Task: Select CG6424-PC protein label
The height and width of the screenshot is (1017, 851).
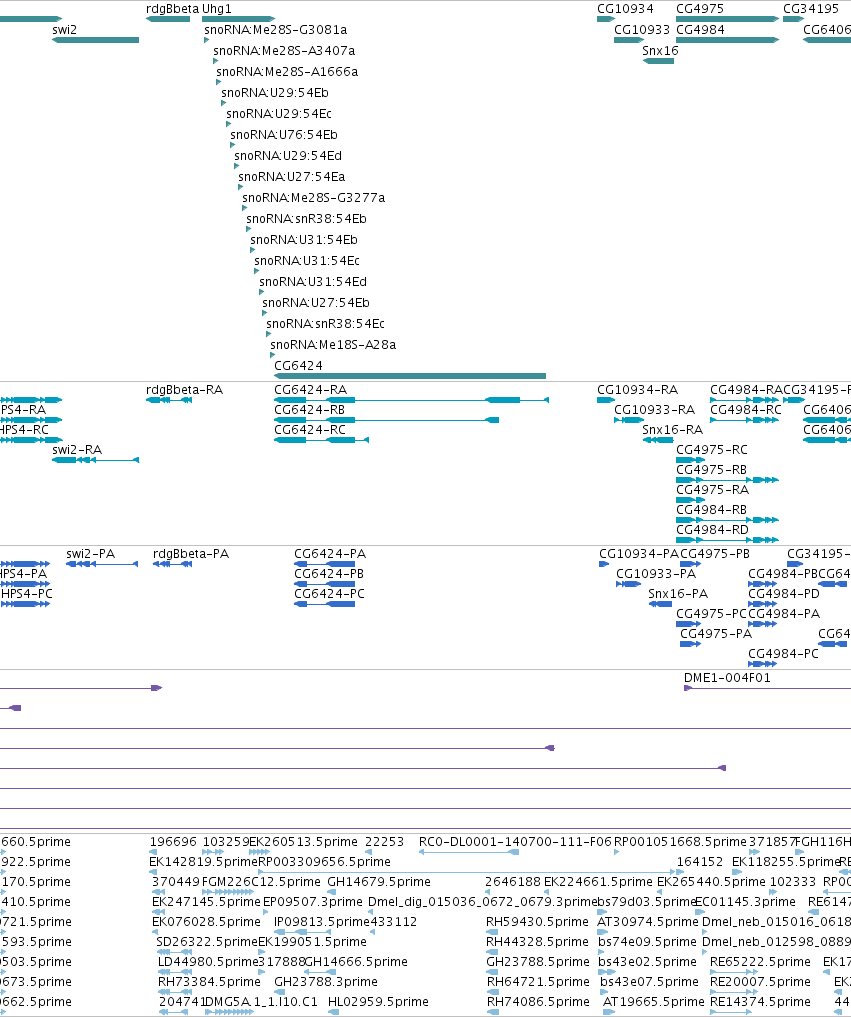Action: pyautogui.click(x=330, y=594)
